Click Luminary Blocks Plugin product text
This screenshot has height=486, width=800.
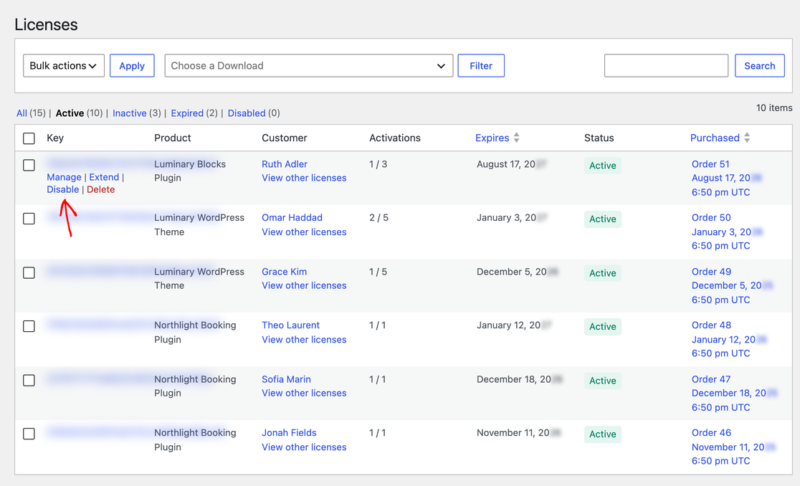point(190,171)
